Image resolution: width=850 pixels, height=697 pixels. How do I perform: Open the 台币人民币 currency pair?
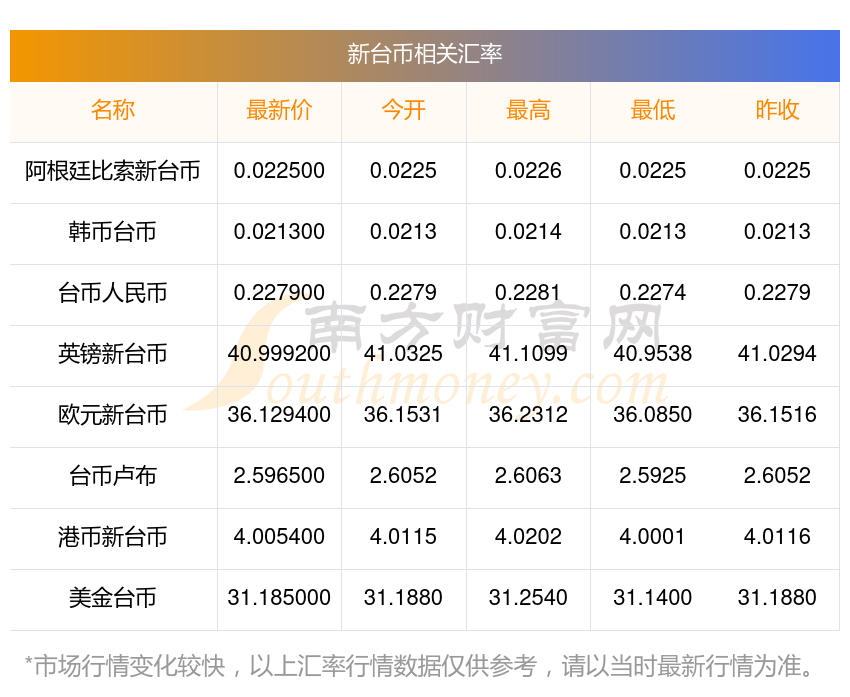point(113,293)
